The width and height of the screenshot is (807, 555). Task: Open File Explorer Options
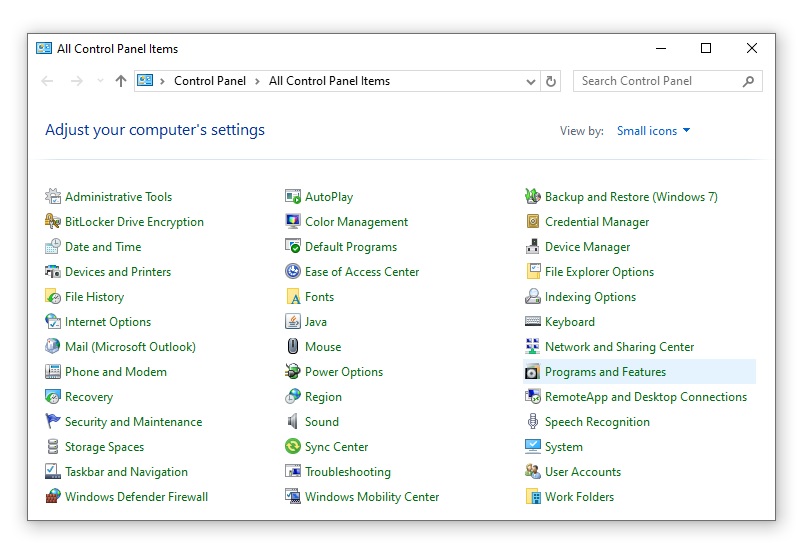pyautogui.click(x=600, y=272)
